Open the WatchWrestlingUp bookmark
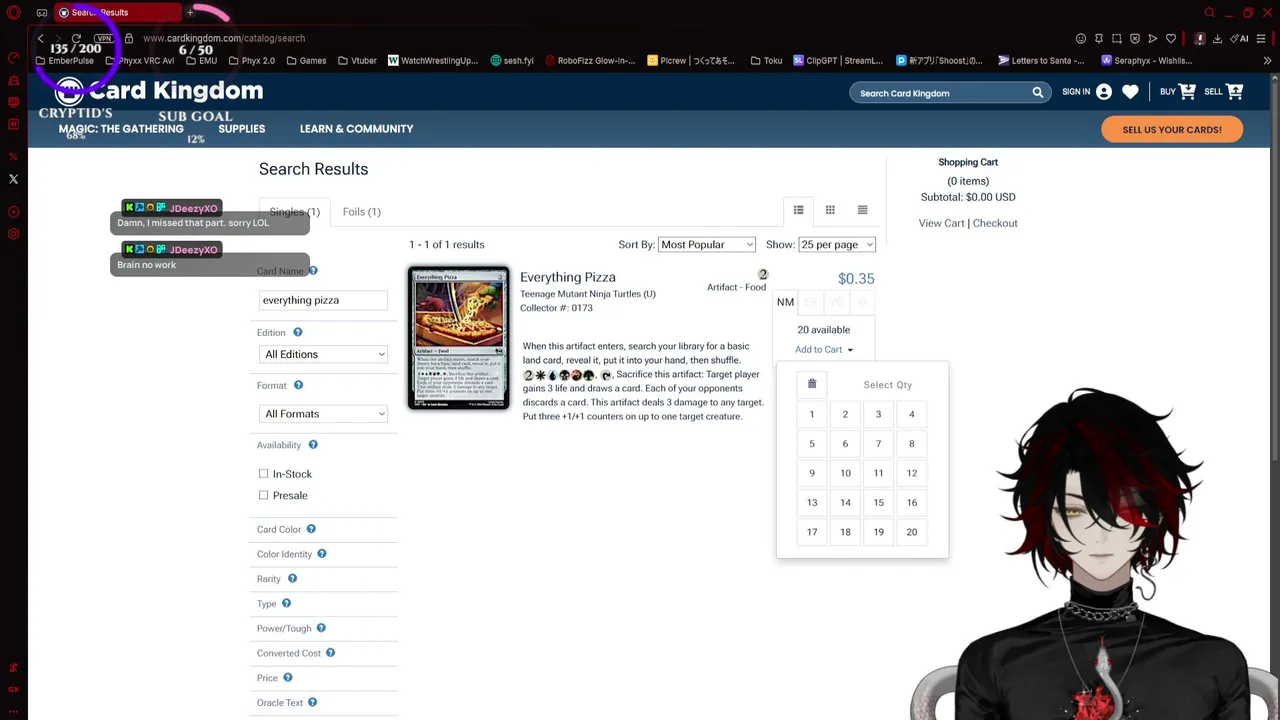This screenshot has height=720, width=1280. point(432,60)
